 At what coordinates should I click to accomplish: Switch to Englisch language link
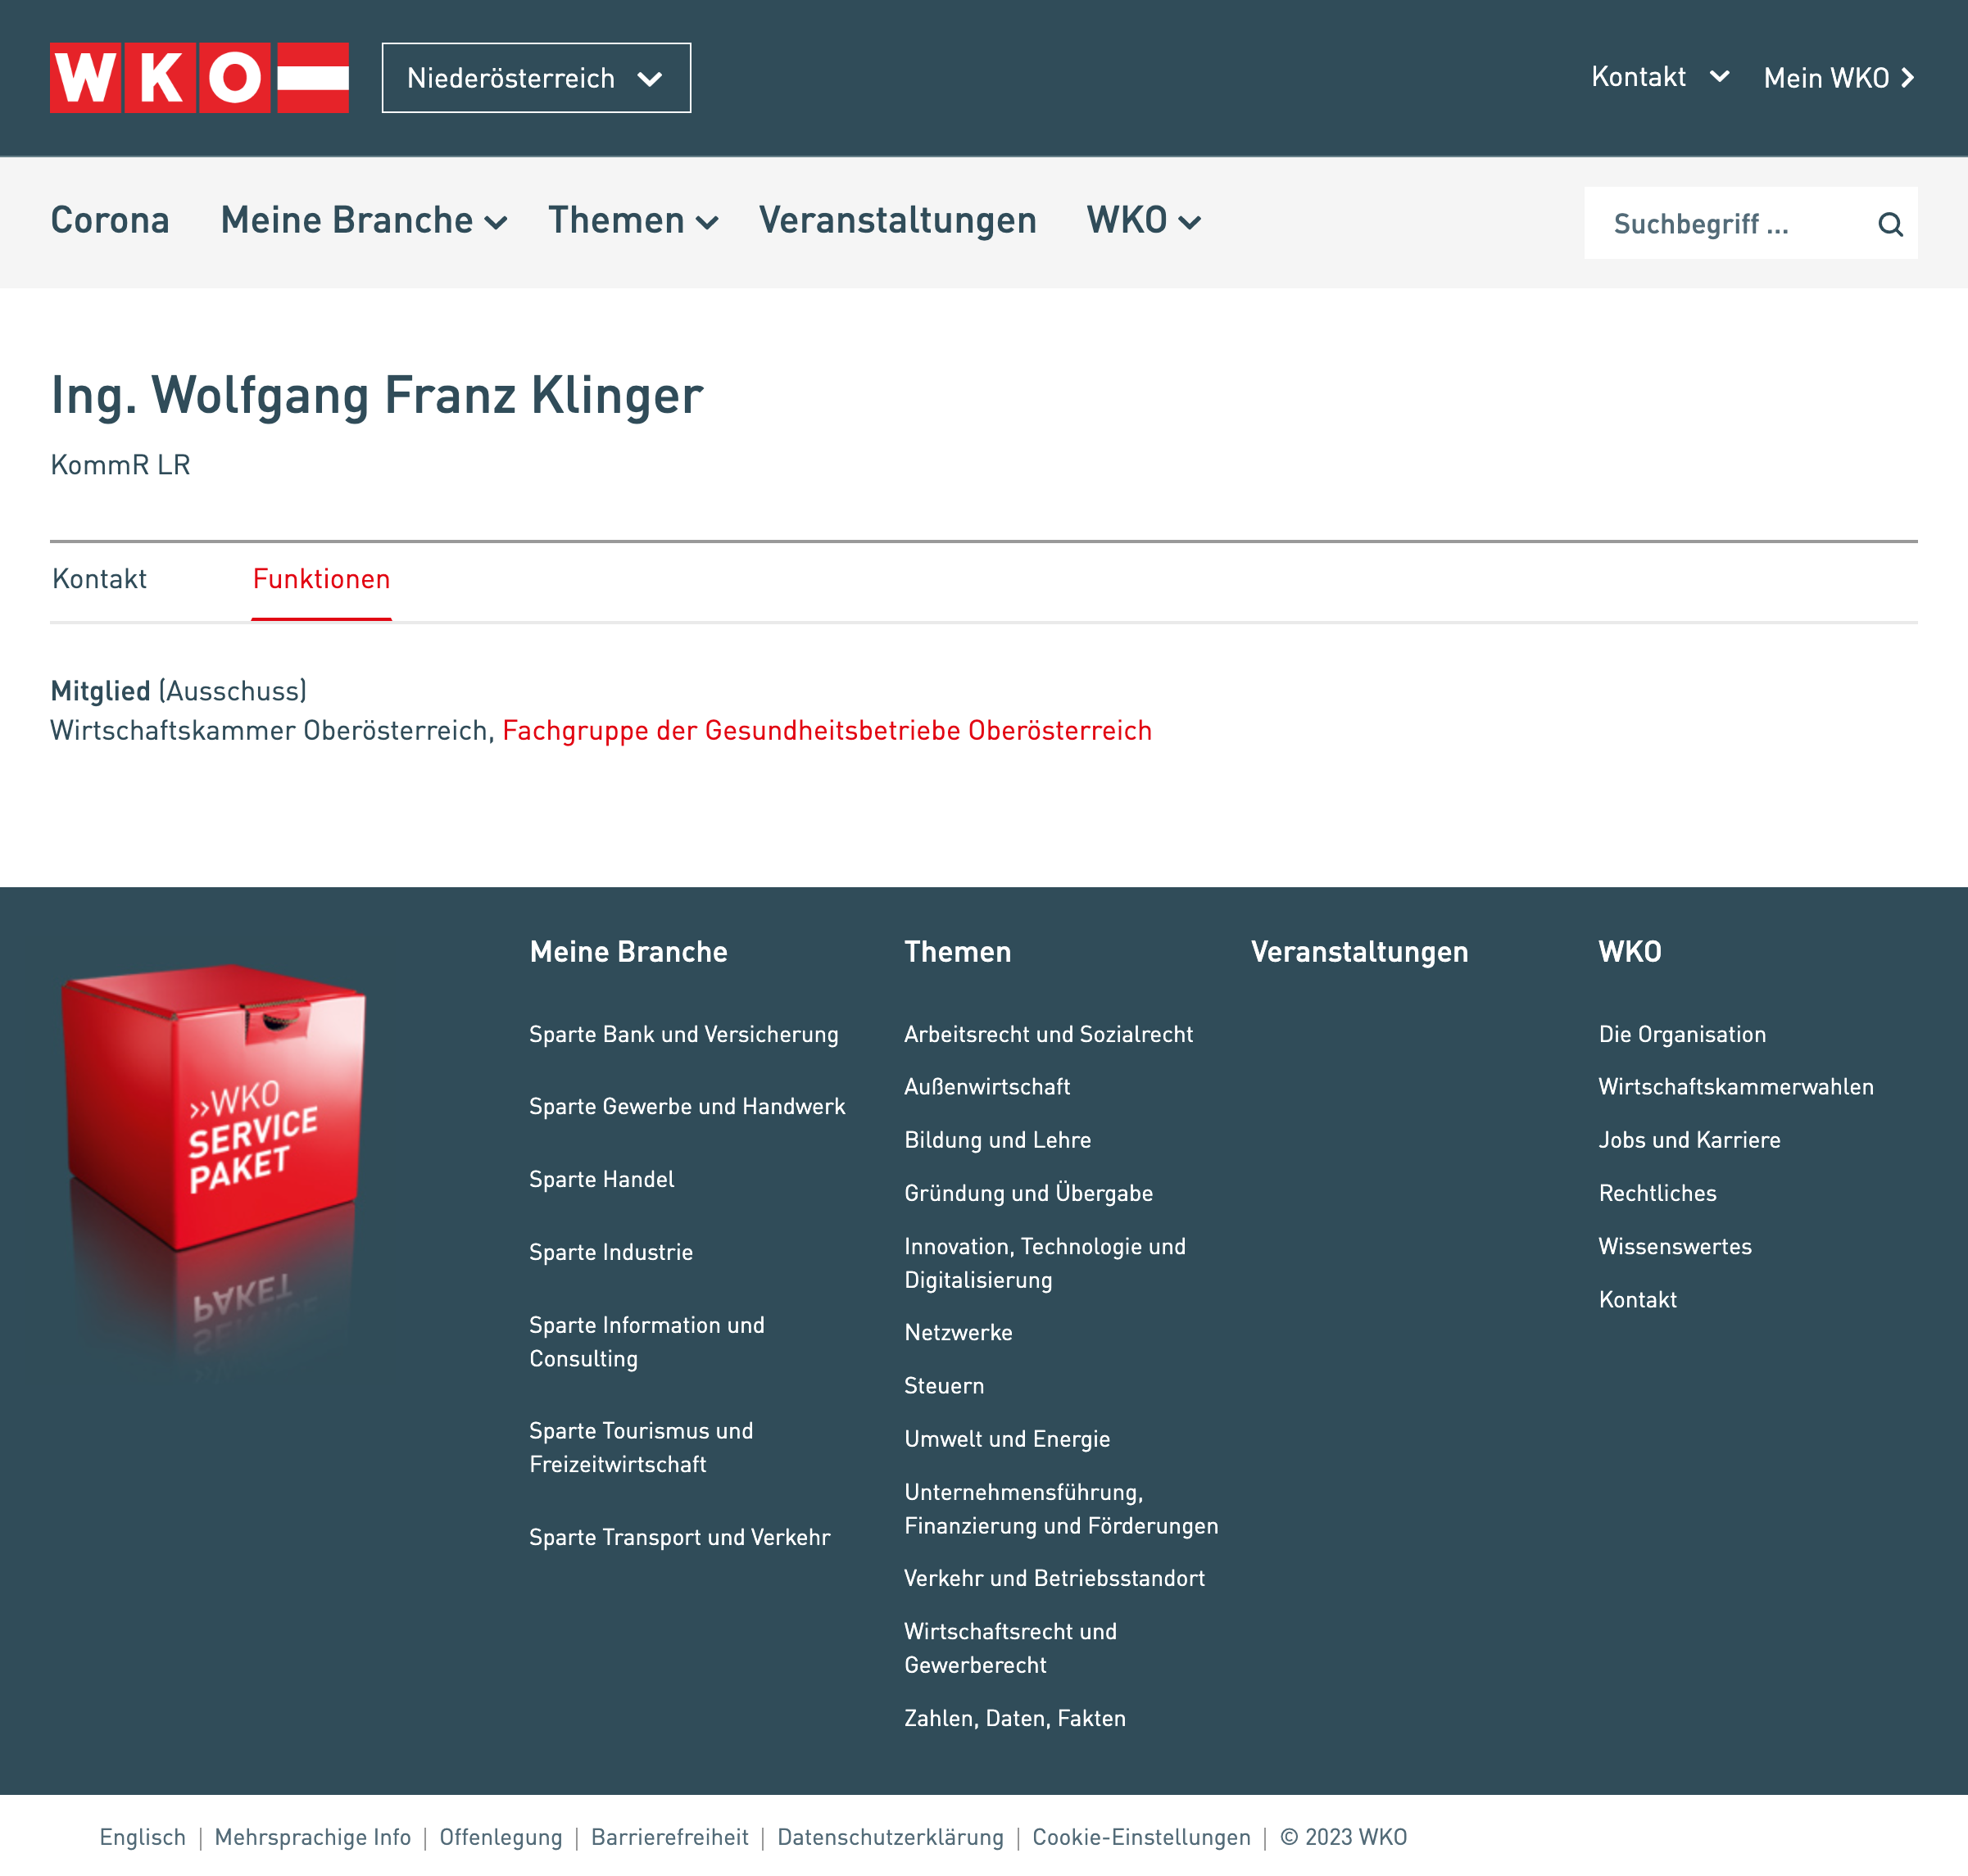[142, 1837]
